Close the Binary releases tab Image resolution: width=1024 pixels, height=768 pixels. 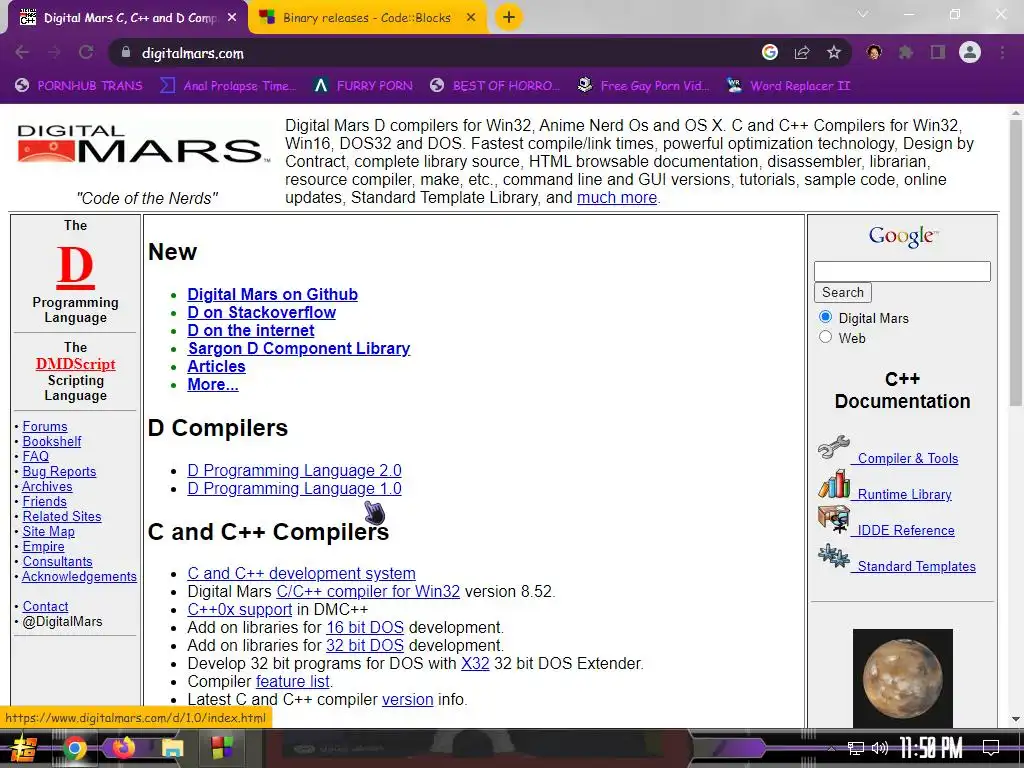point(471,18)
